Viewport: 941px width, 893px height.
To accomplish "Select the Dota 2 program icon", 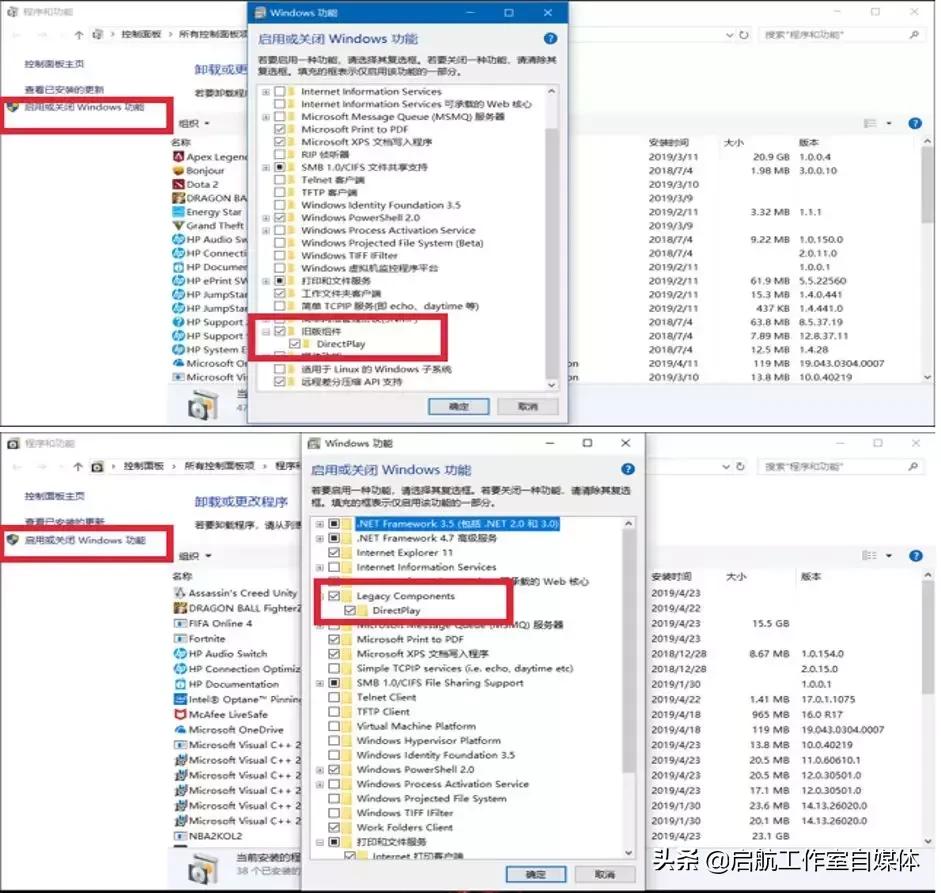I will pyautogui.click(x=178, y=184).
